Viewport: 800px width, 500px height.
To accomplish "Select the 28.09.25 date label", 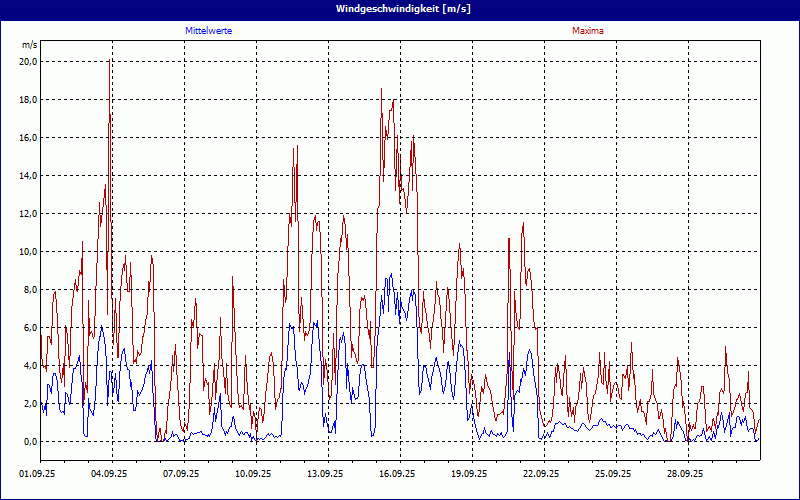I will tap(685, 474).
